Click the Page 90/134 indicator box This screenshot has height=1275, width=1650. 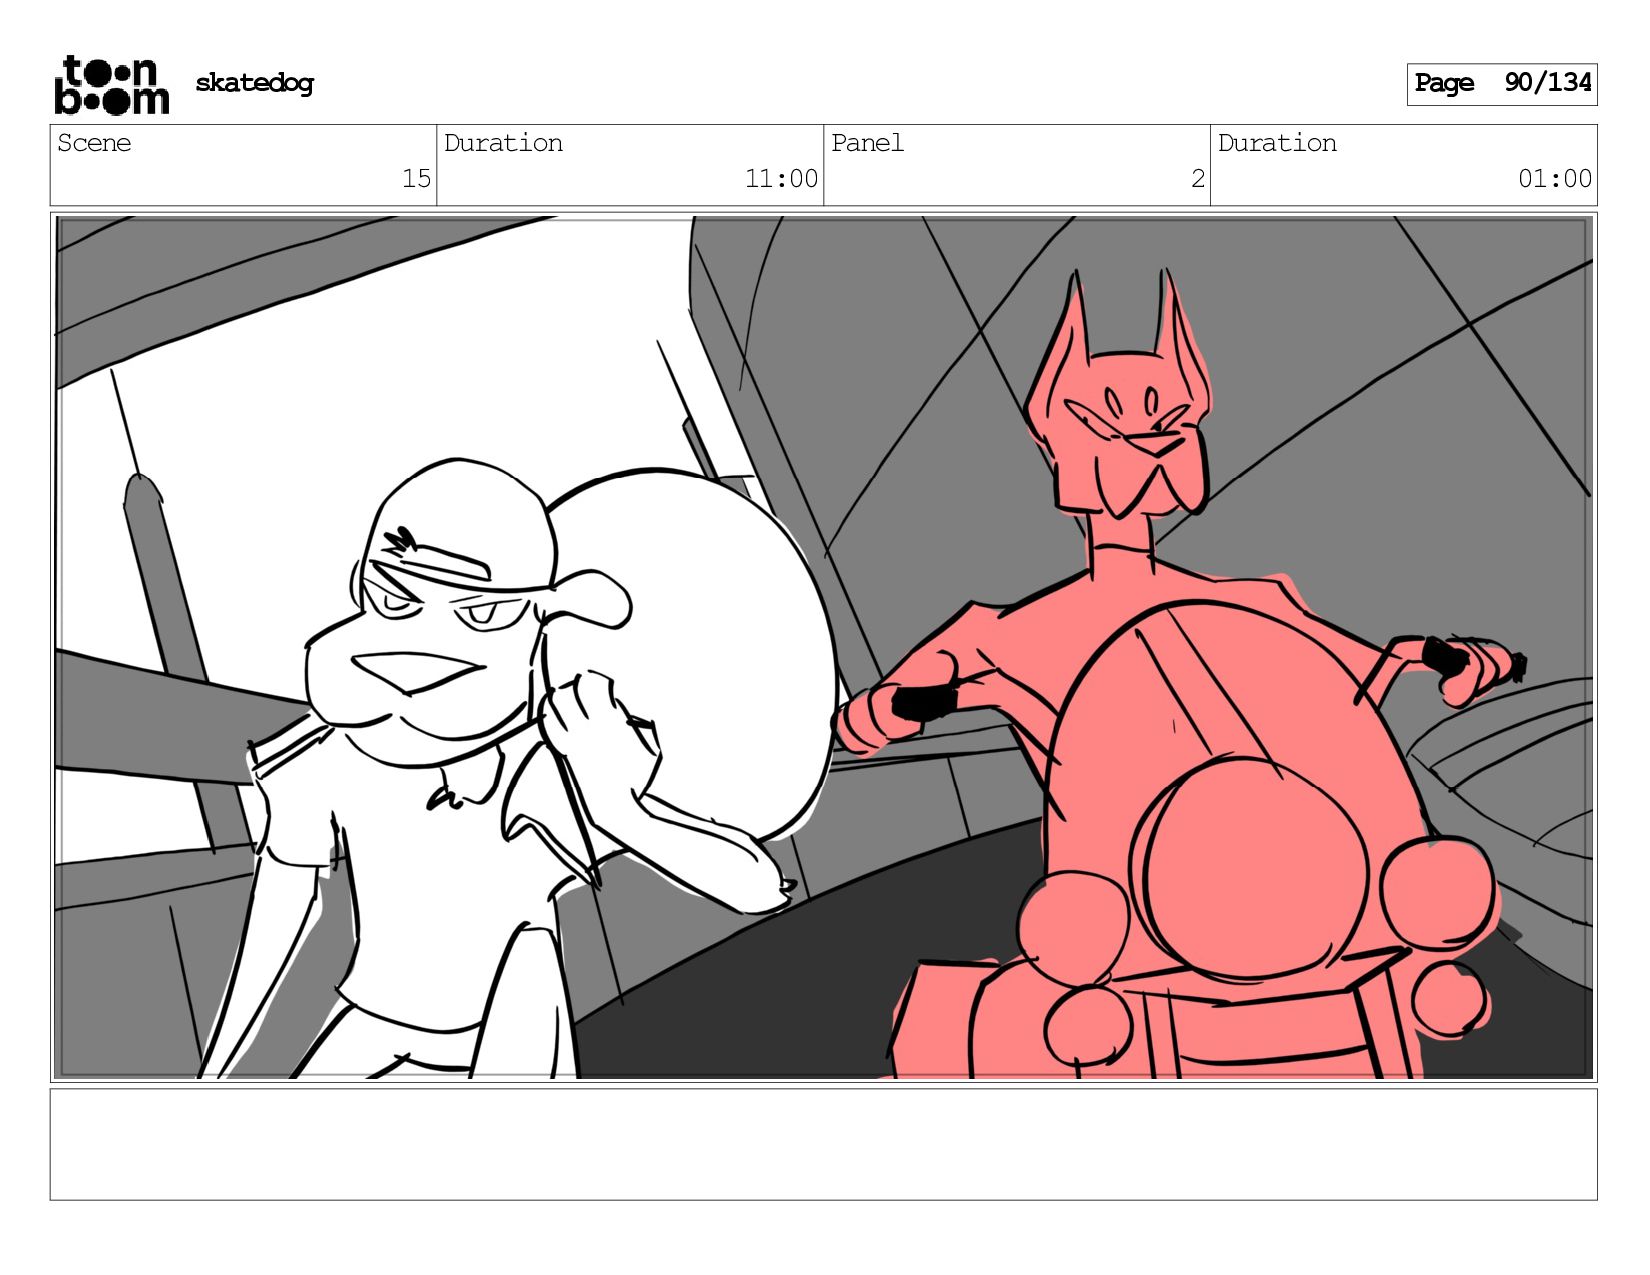click(1502, 84)
